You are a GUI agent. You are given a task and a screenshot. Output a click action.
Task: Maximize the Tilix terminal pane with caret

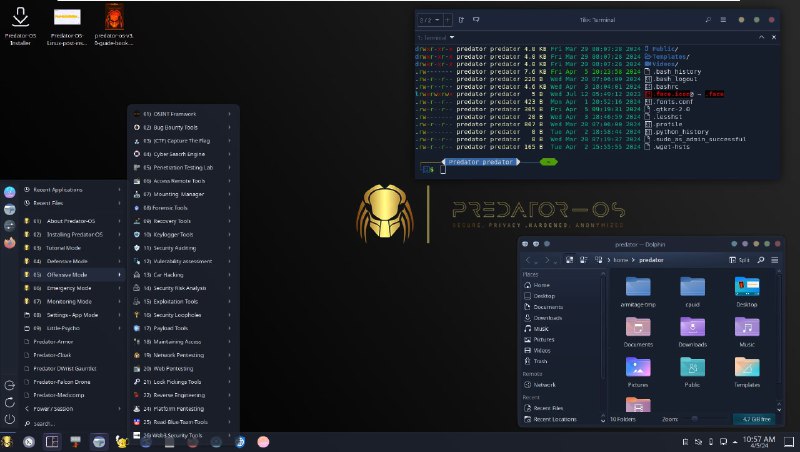(761, 37)
